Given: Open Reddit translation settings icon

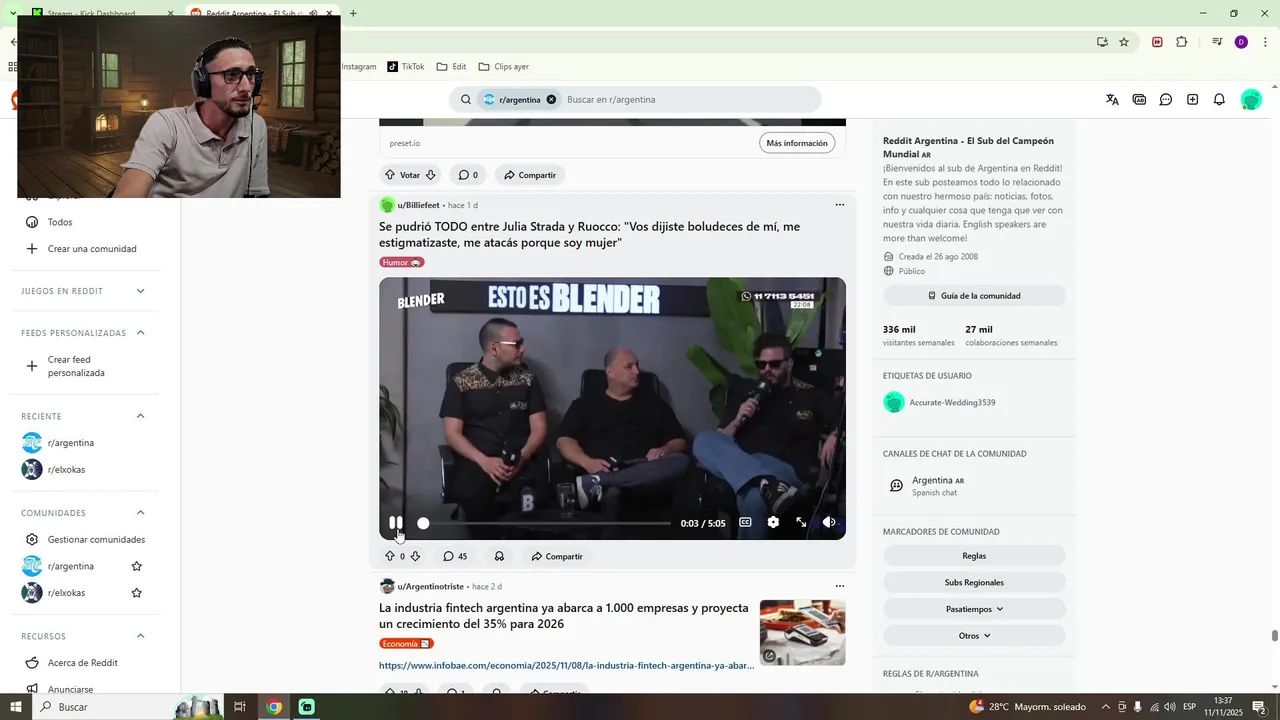Looking at the screenshot, I should (1112, 100).
